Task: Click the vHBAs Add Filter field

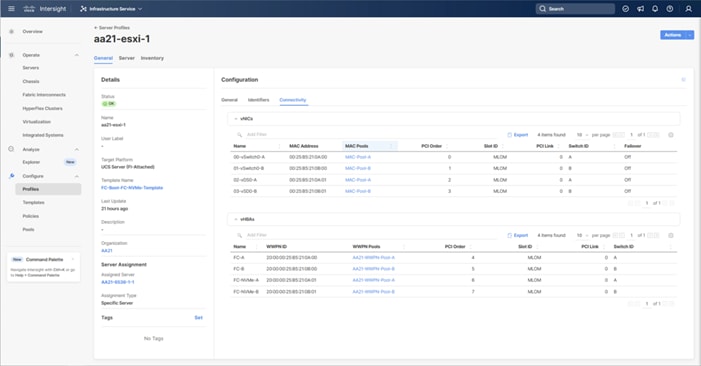Action: 367,235
